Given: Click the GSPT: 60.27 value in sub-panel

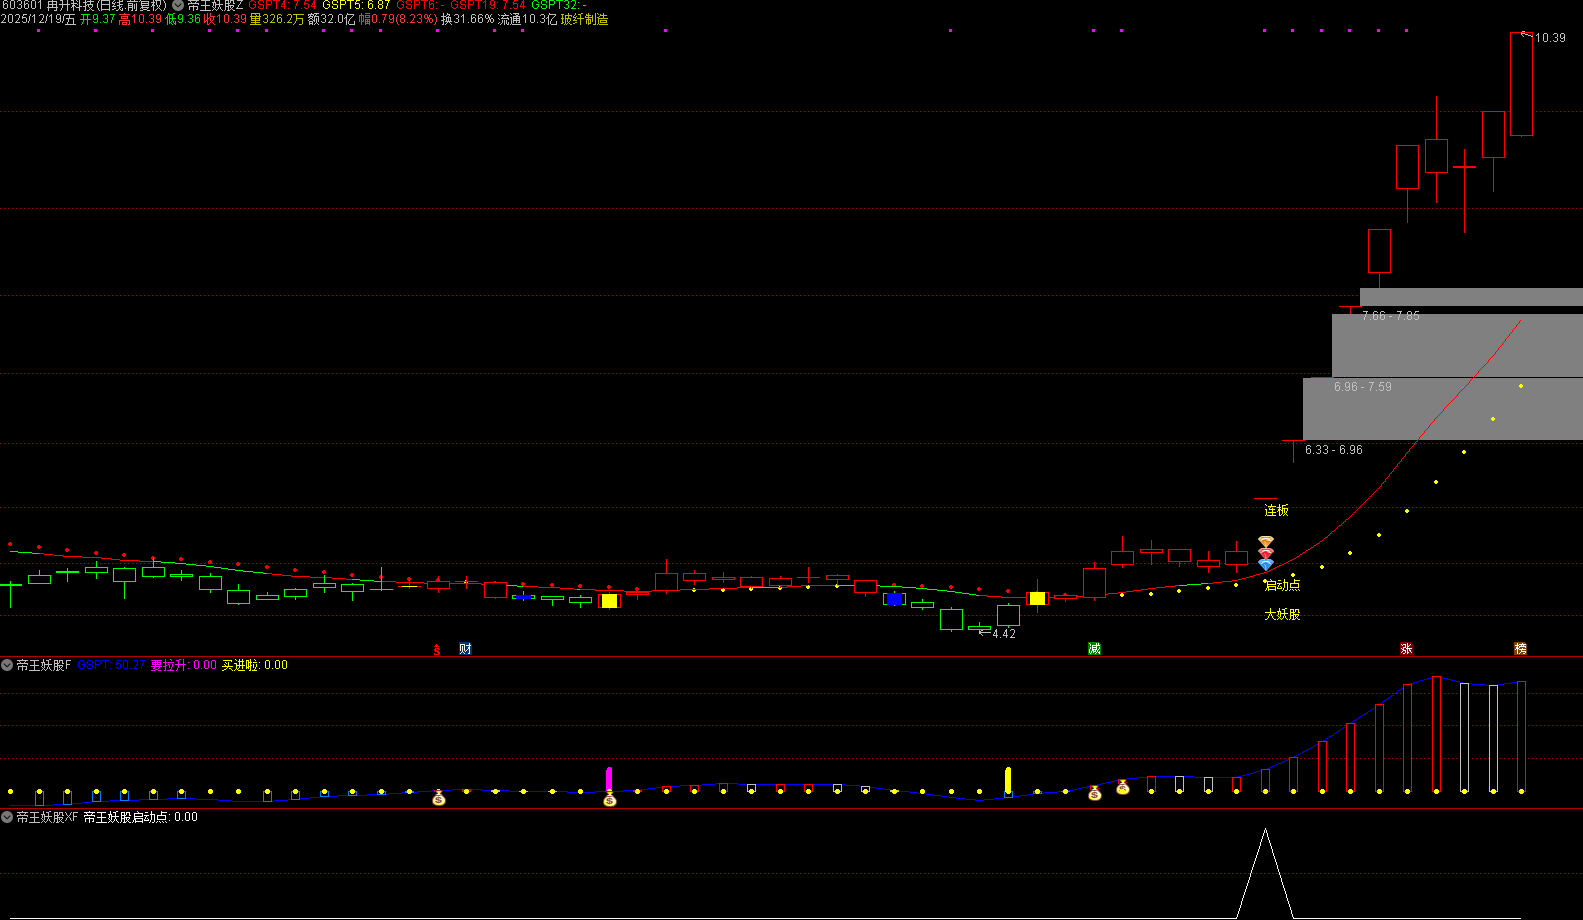Looking at the screenshot, I should click(x=111, y=665).
